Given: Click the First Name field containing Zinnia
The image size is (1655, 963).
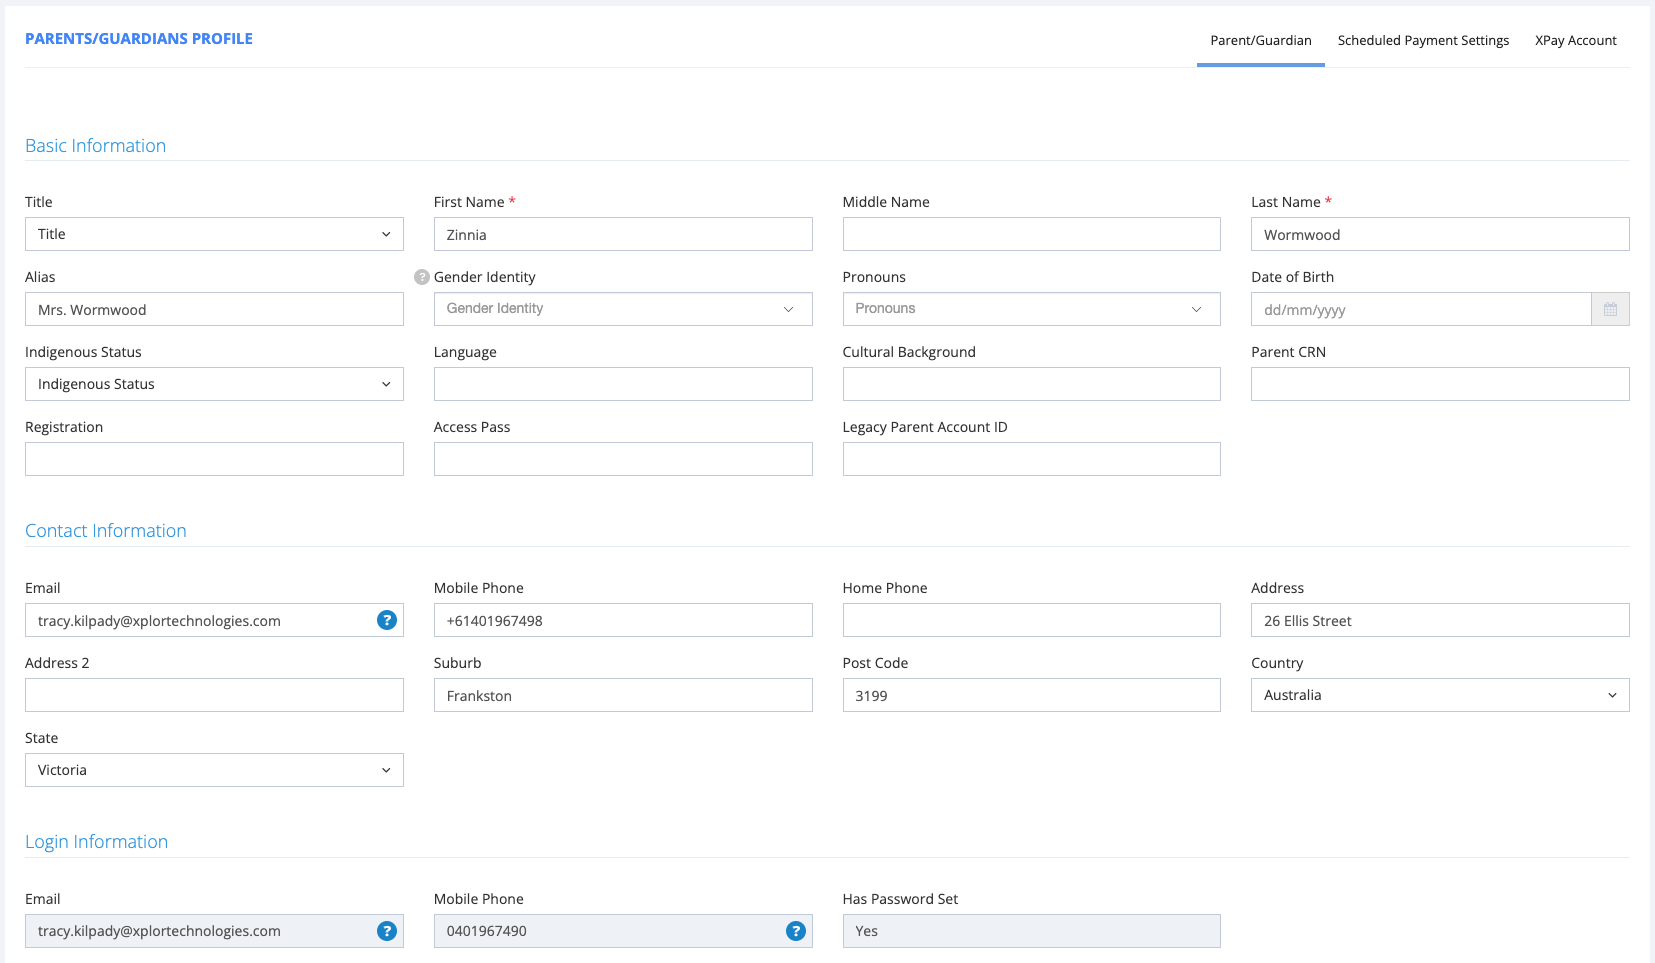Looking at the screenshot, I should tap(622, 234).
